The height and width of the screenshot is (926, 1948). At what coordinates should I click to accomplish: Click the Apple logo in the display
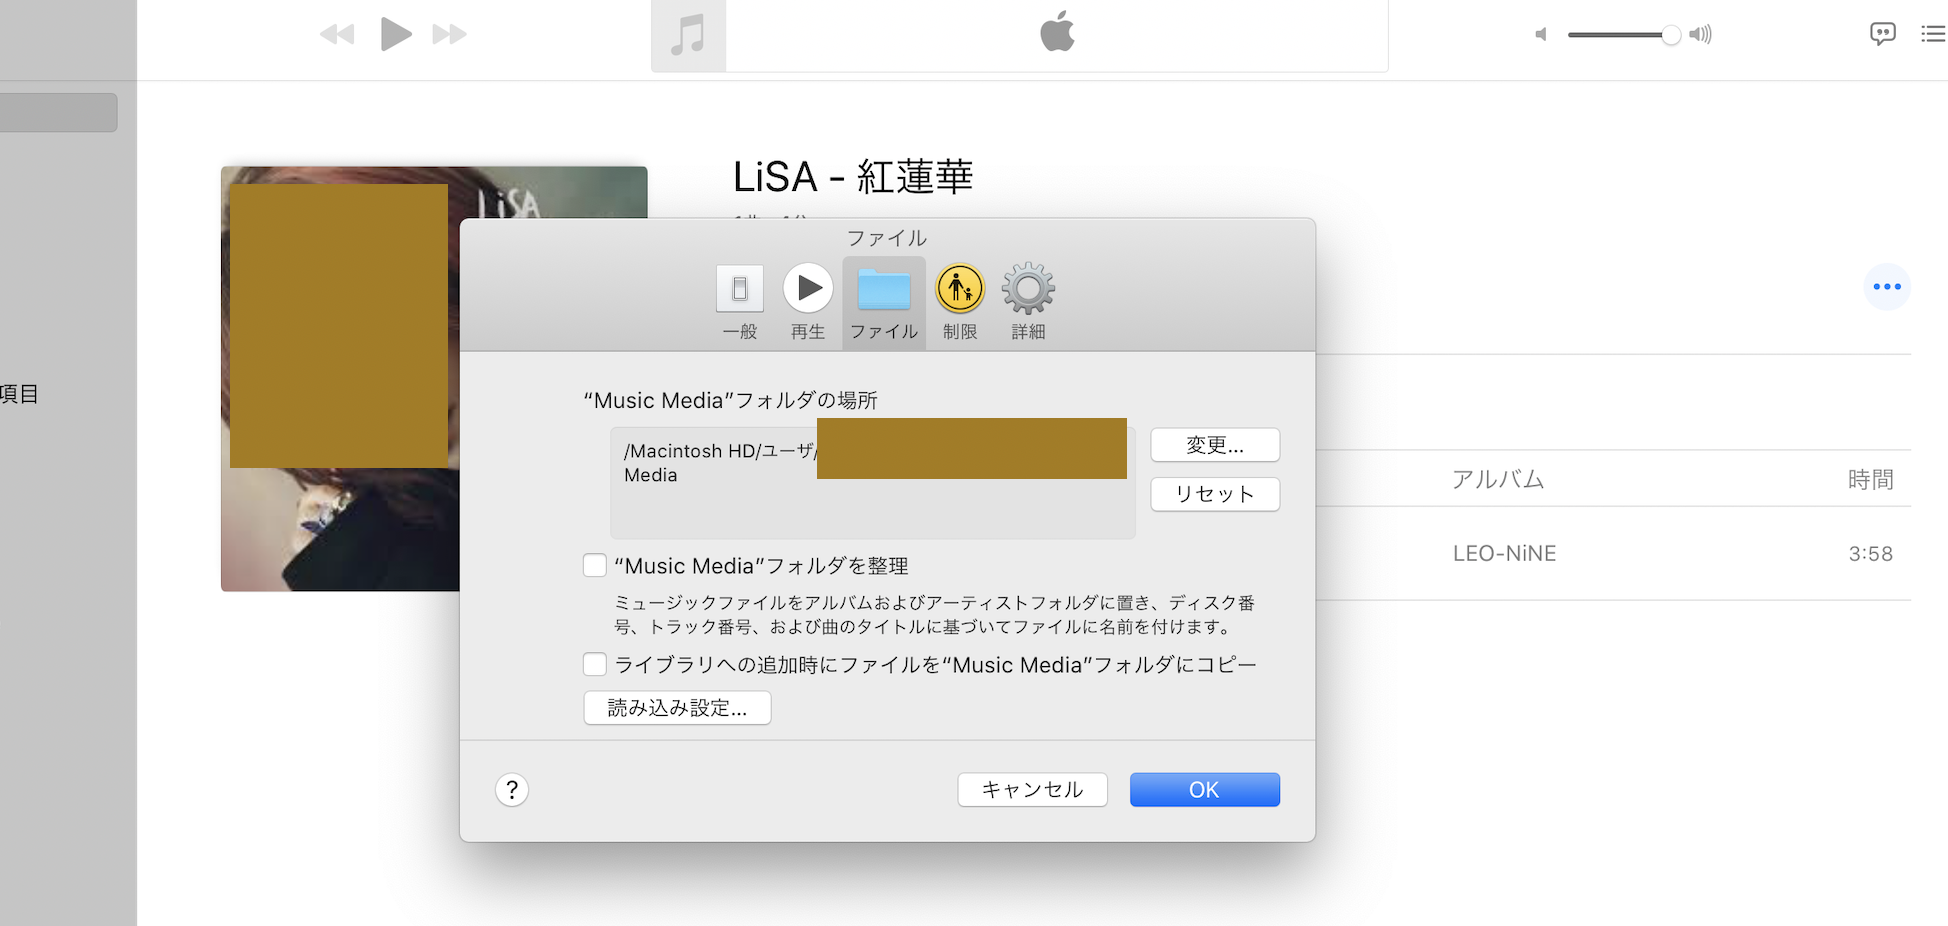1057,31
